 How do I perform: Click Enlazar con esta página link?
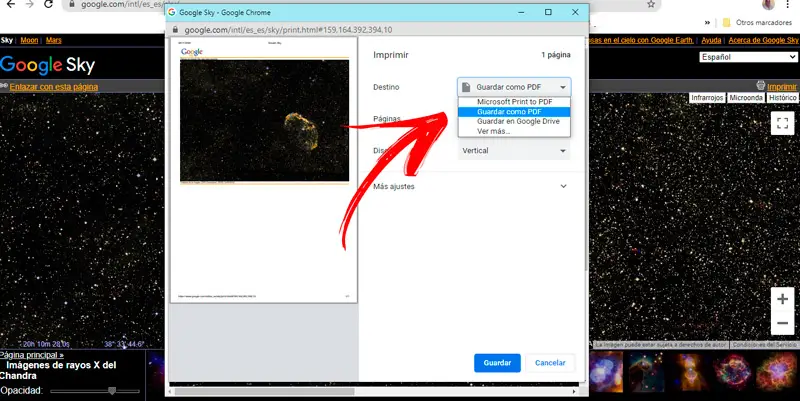coord(54,87)
